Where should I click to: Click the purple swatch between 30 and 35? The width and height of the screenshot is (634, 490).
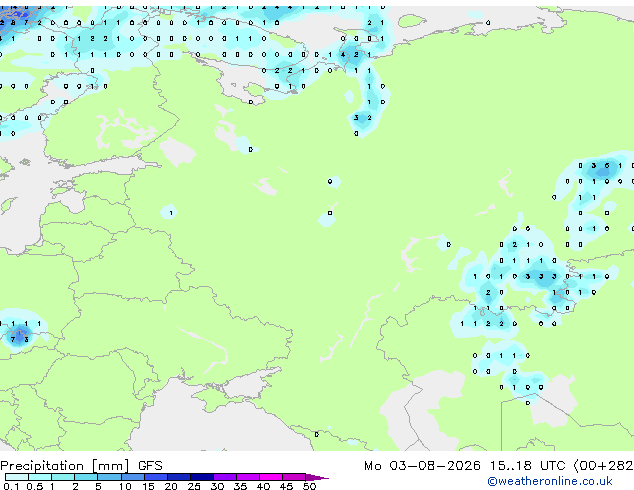225,477
